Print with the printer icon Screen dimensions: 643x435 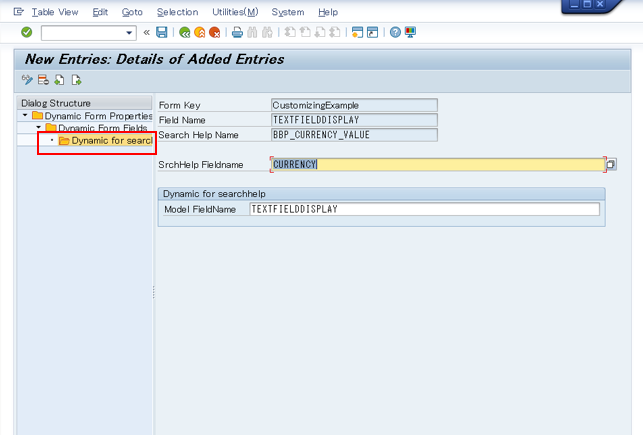tap(237, 32)
